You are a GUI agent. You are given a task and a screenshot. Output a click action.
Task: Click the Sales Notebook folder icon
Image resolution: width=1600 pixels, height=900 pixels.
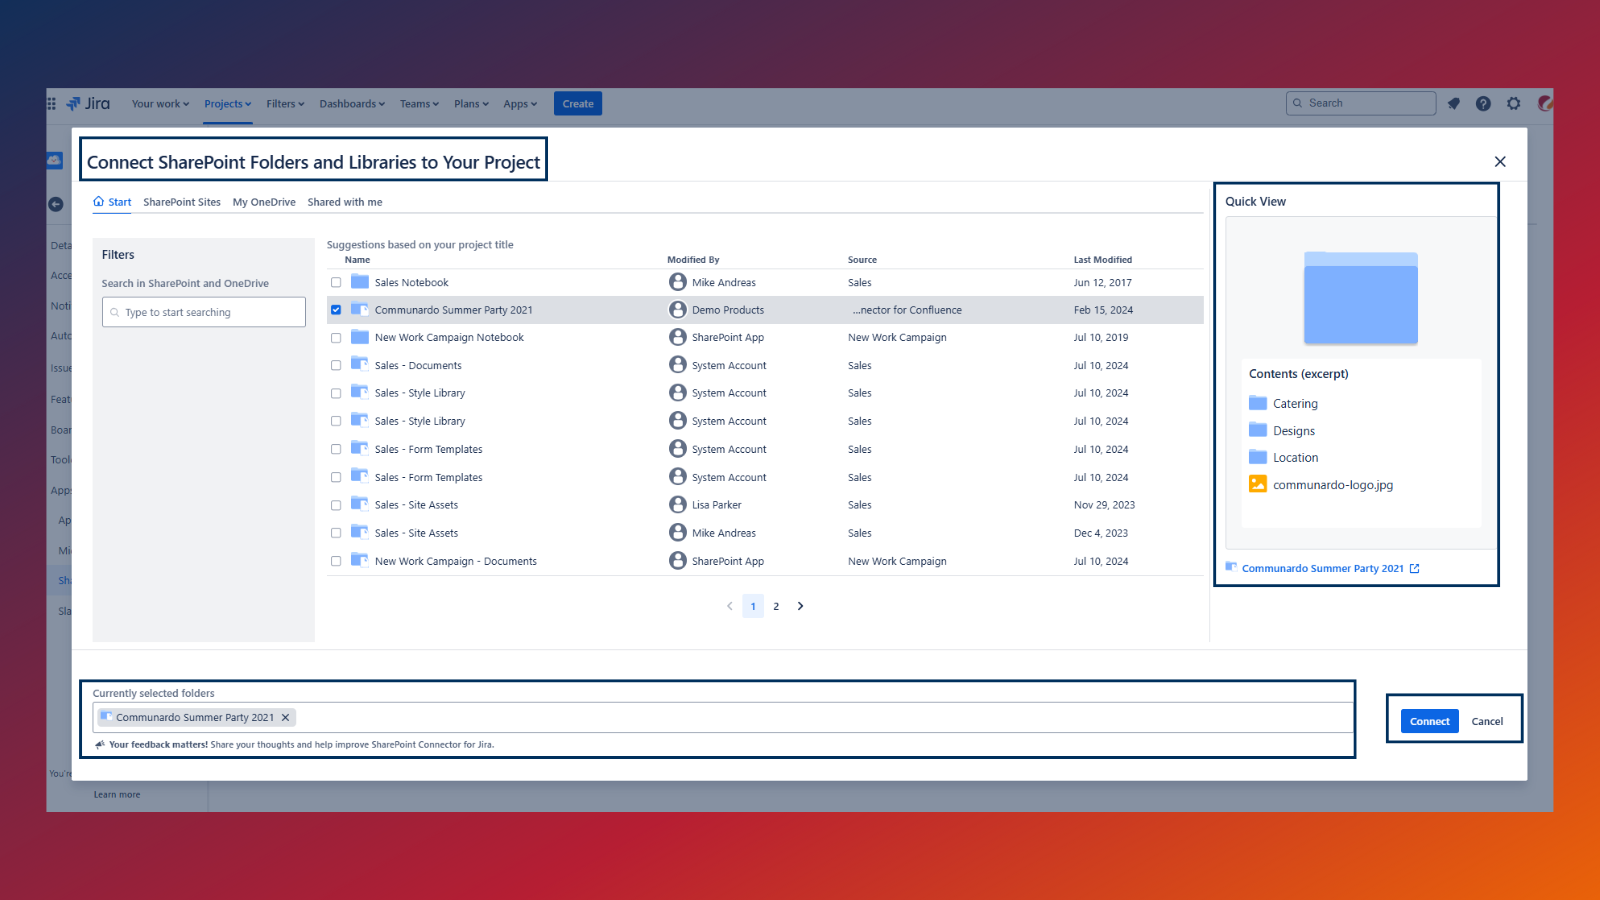360,282
